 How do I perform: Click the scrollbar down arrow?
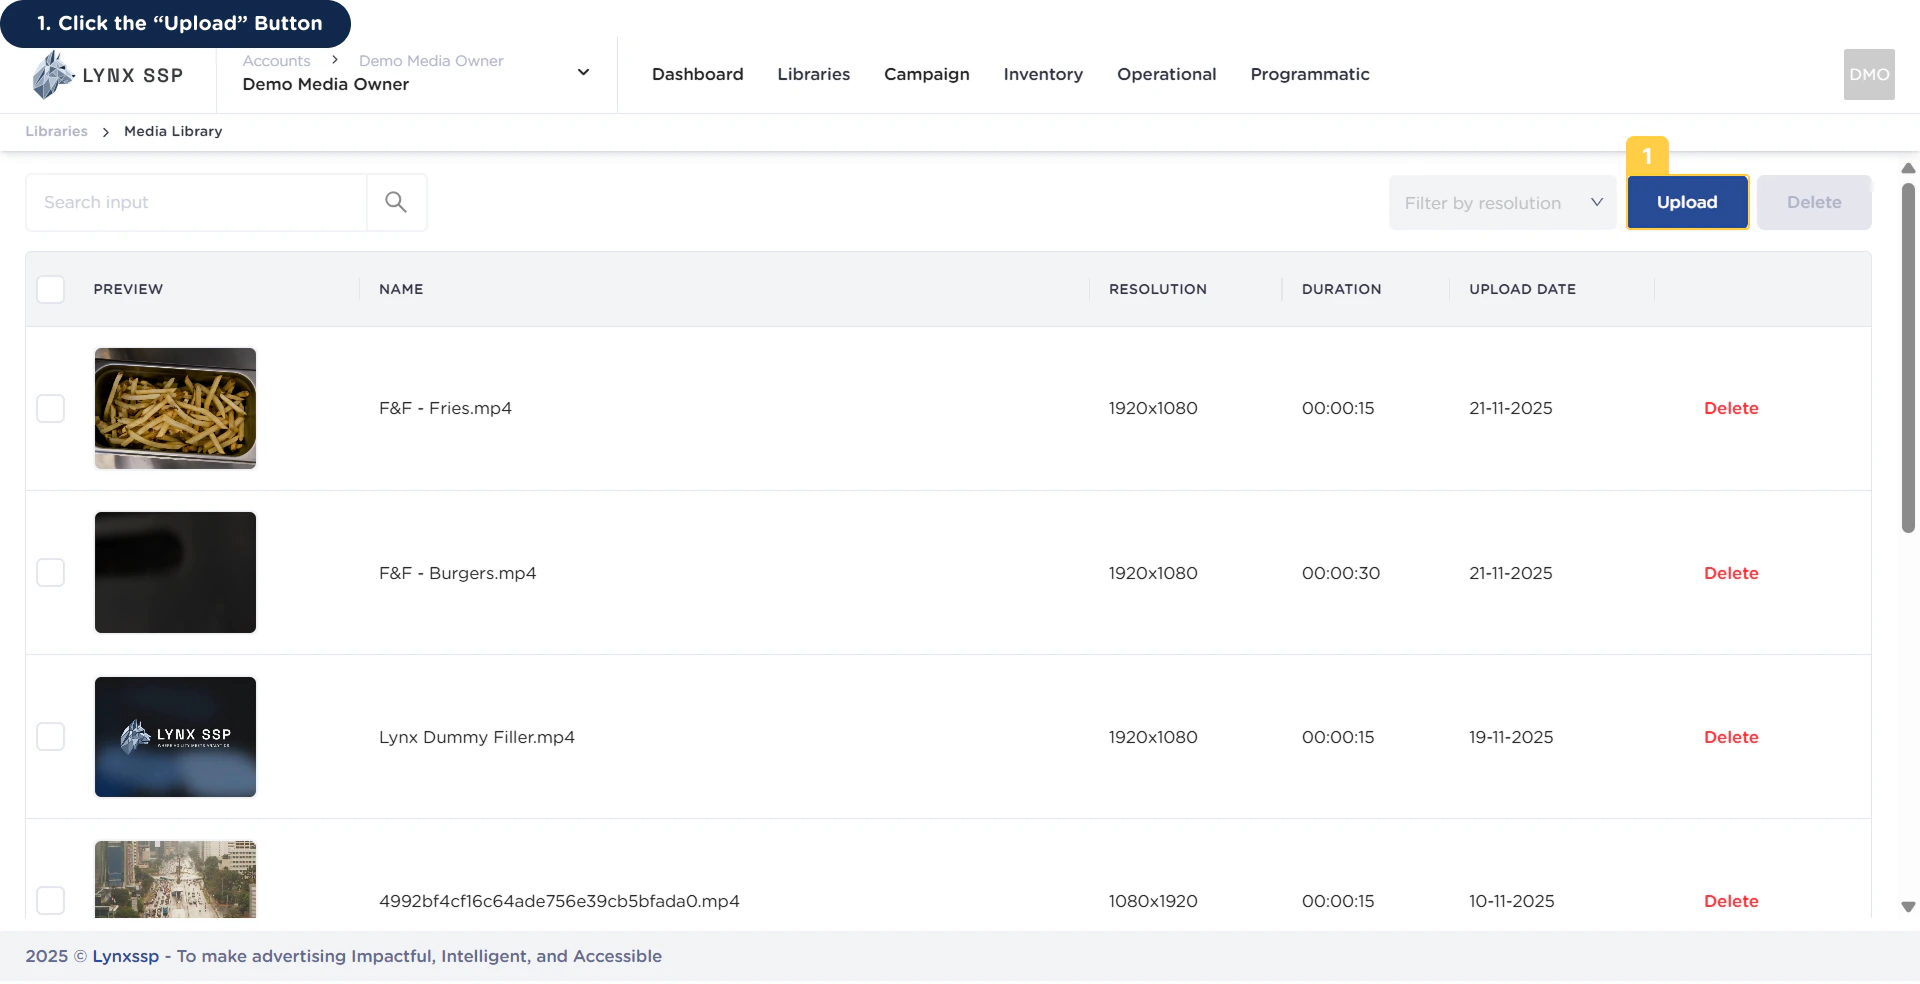pos(1908,907)
